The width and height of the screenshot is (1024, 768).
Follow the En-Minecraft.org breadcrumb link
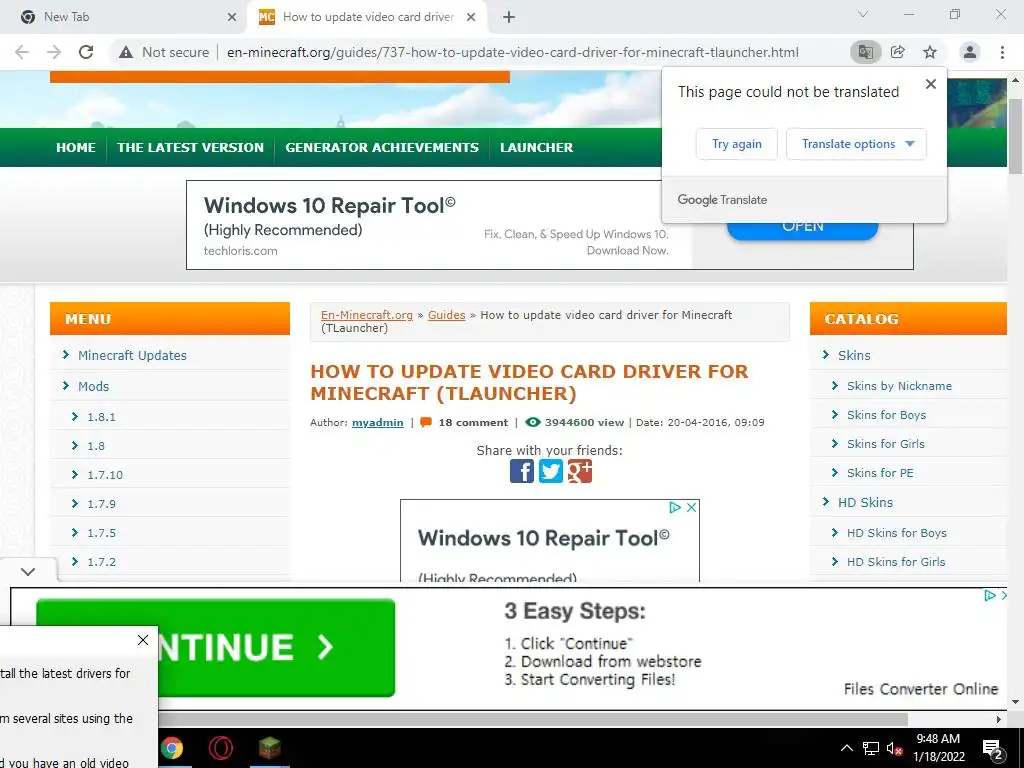pyautogui.click(x=367, y=315)
